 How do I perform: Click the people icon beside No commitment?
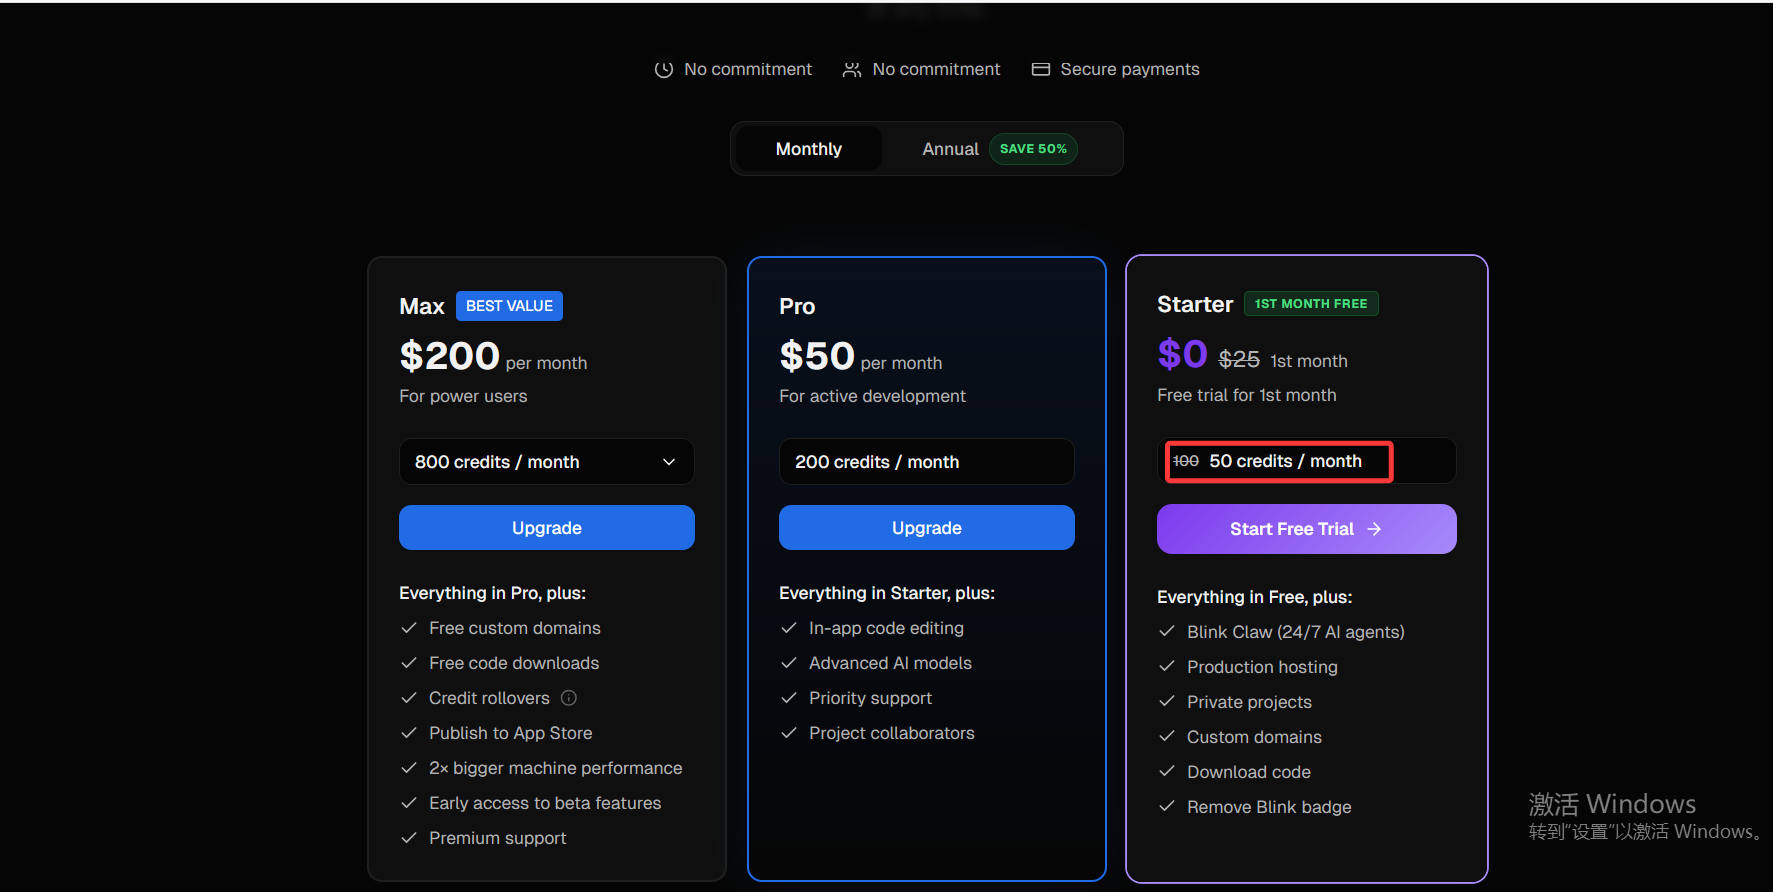851,69
